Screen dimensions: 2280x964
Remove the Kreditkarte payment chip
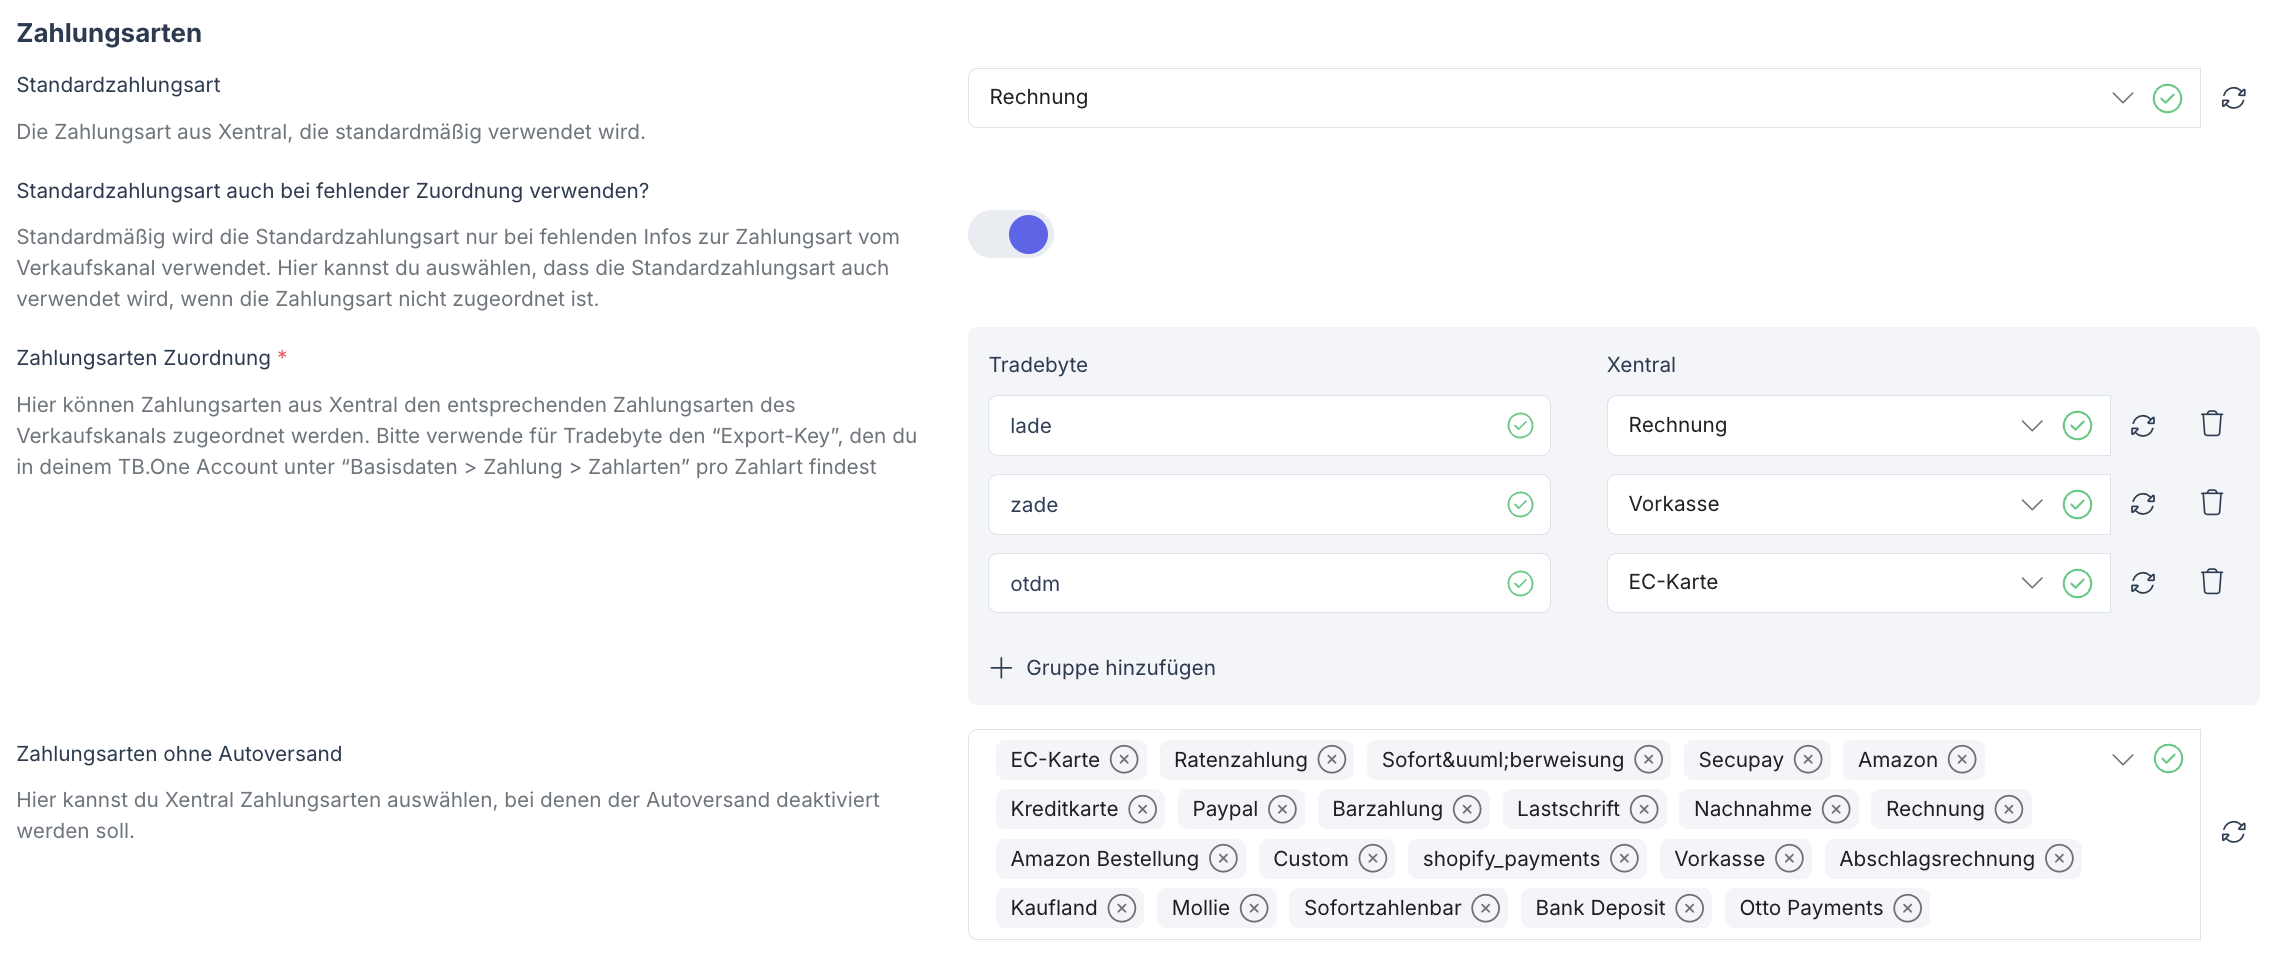pos(1142,808)
